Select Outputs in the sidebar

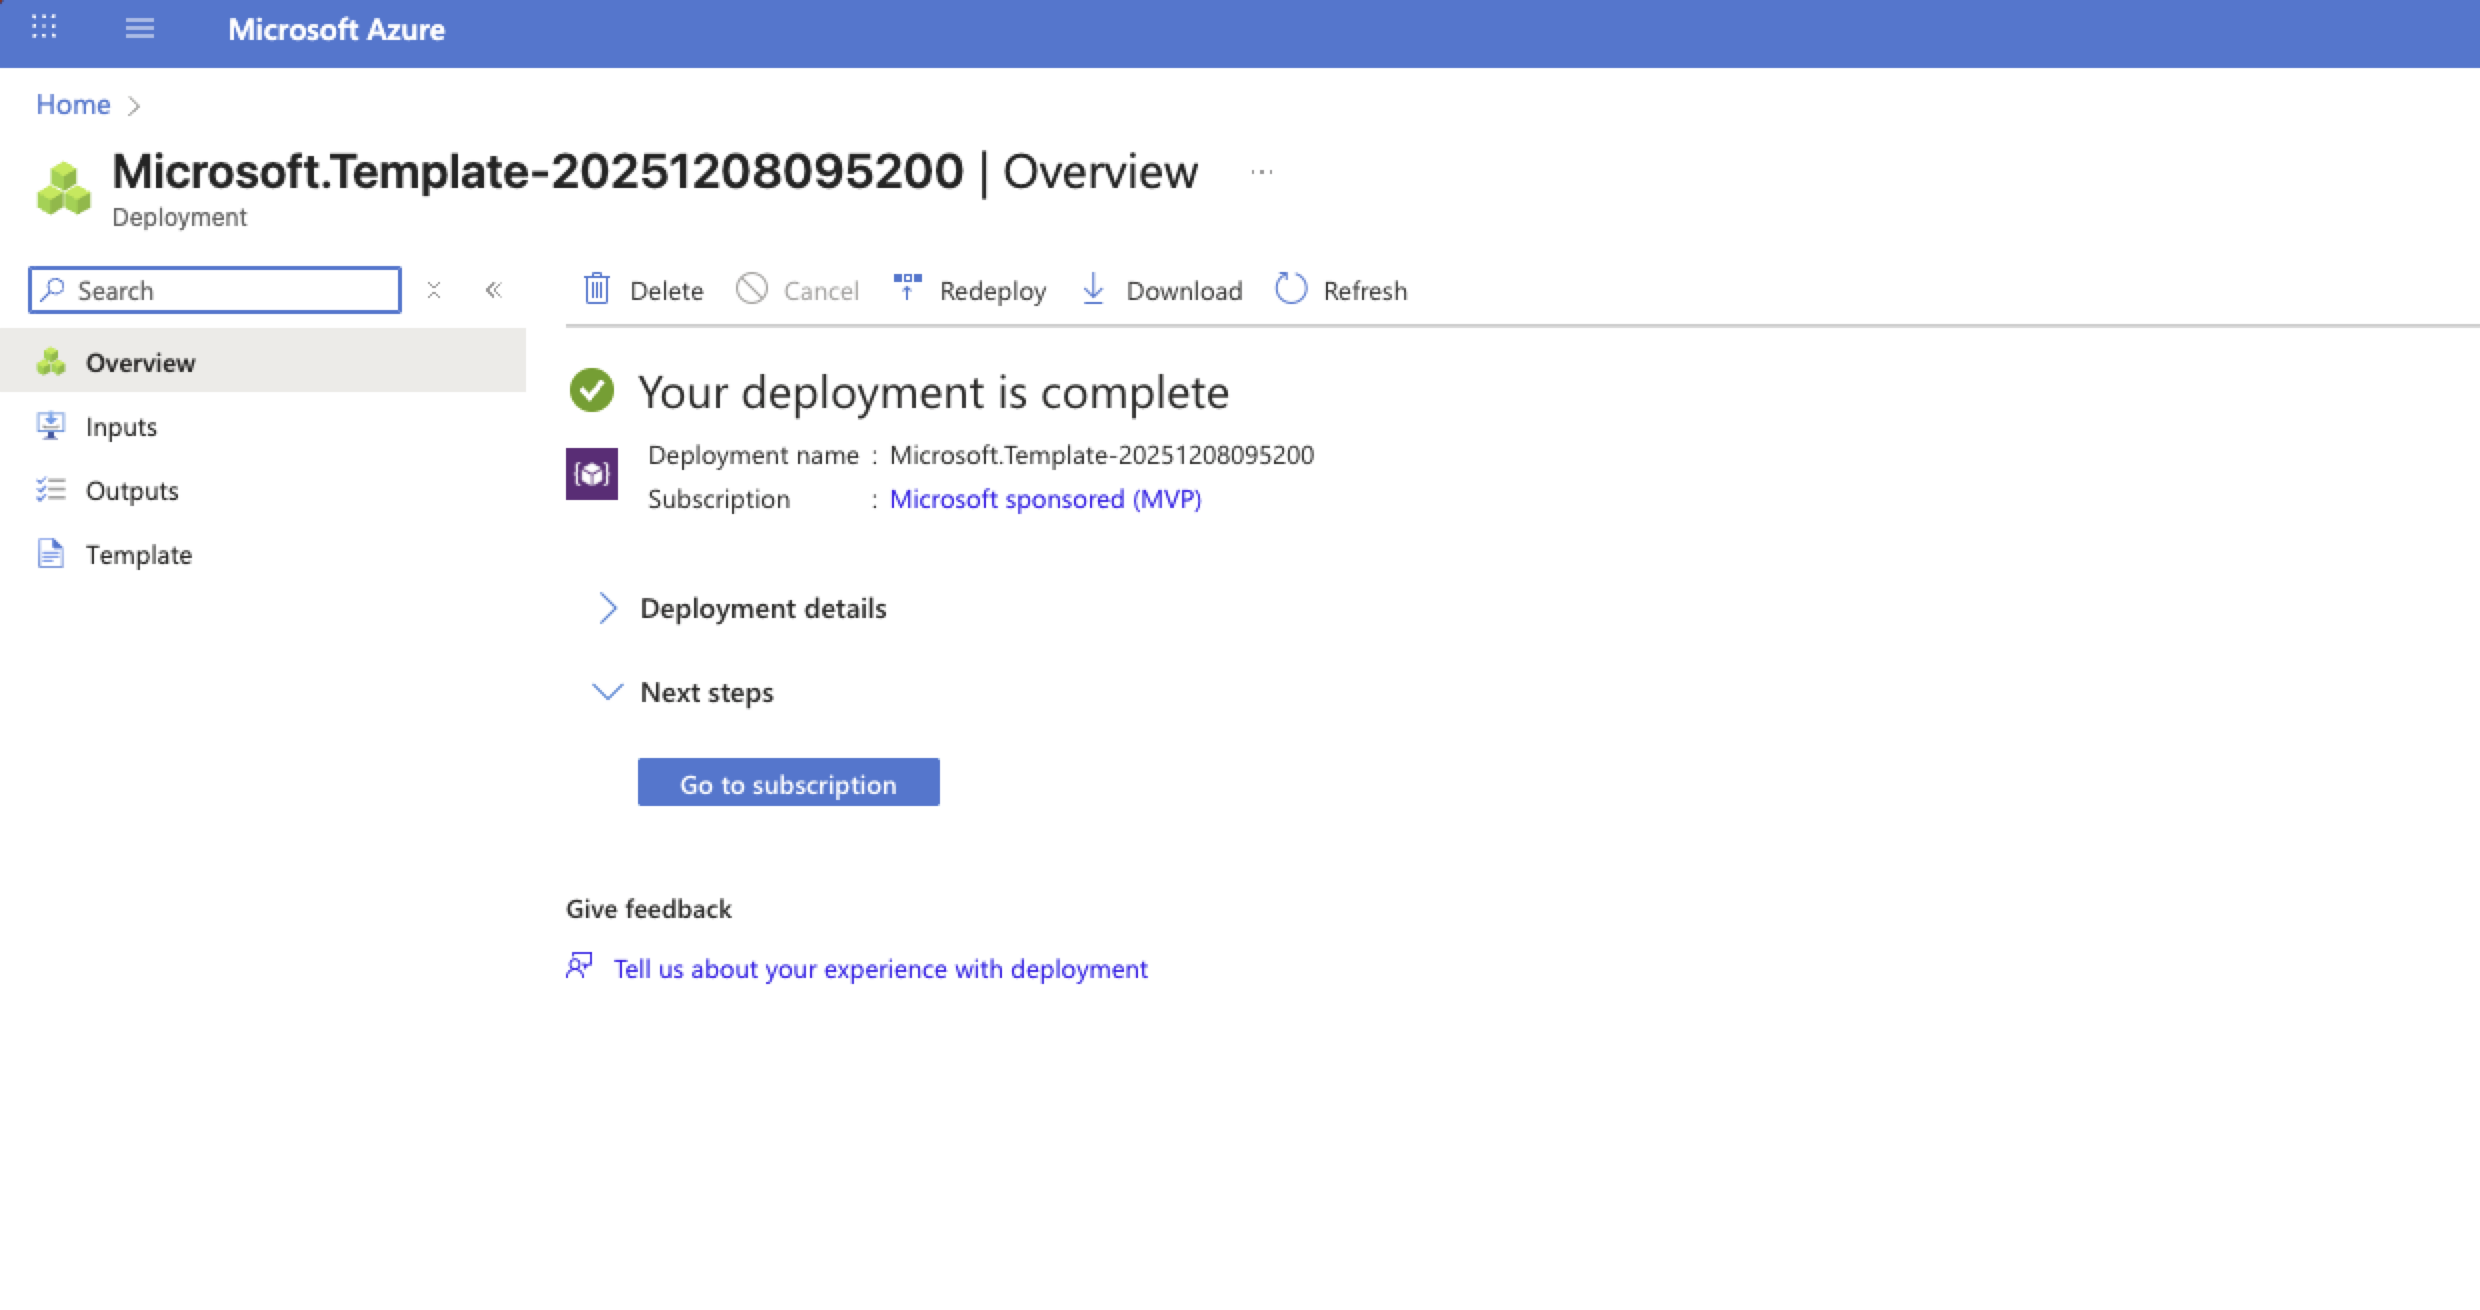point(132,491)
